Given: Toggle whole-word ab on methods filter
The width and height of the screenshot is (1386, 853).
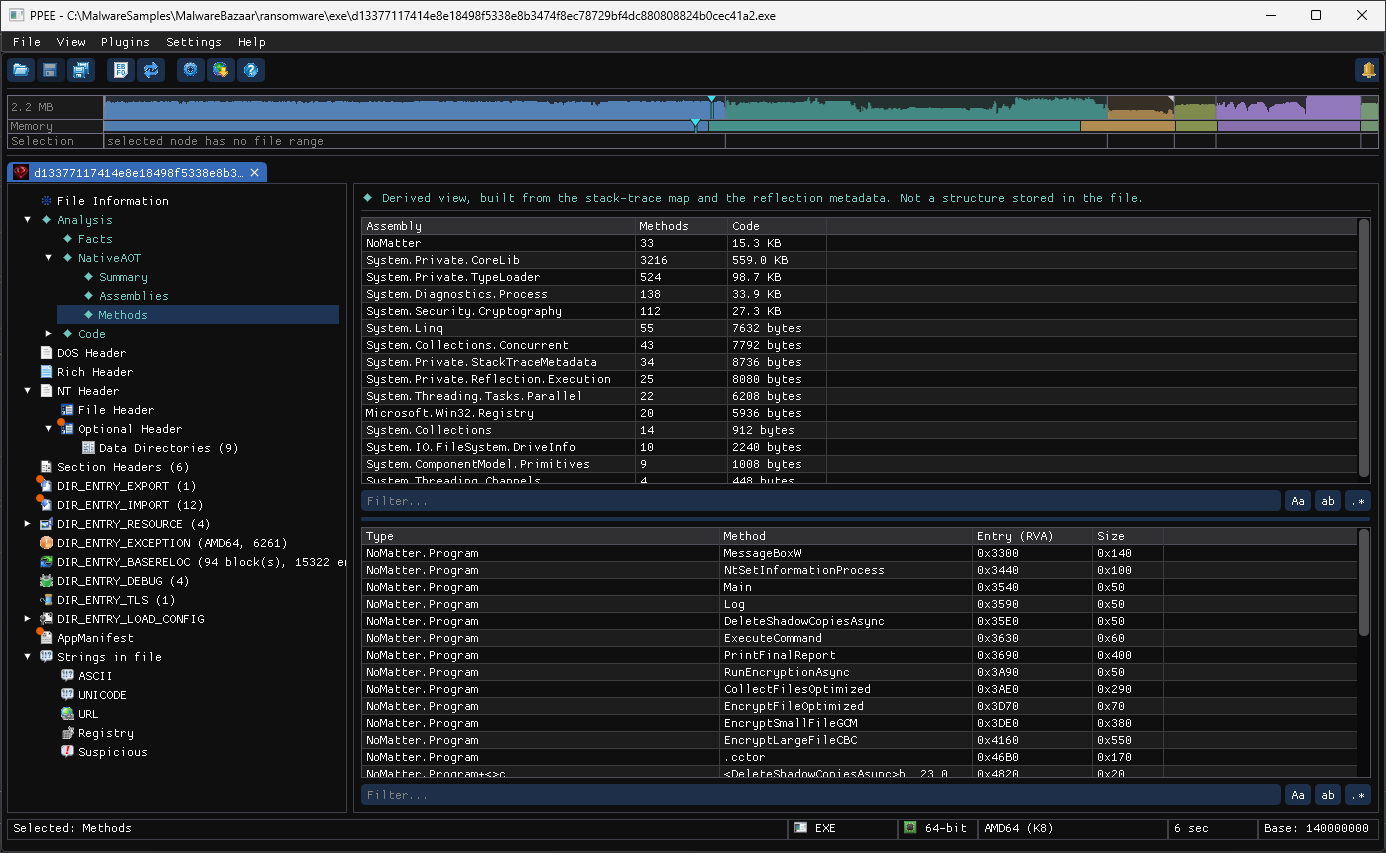Looking at the screenshot, I should click(x=1328, y=795).
